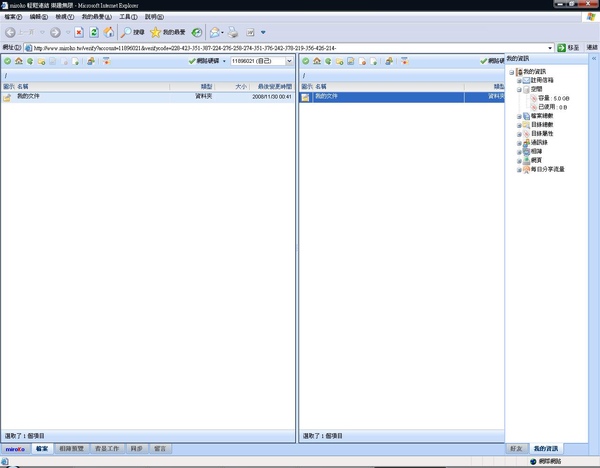Select the 相簿 tree item

[x=536, y=152]
